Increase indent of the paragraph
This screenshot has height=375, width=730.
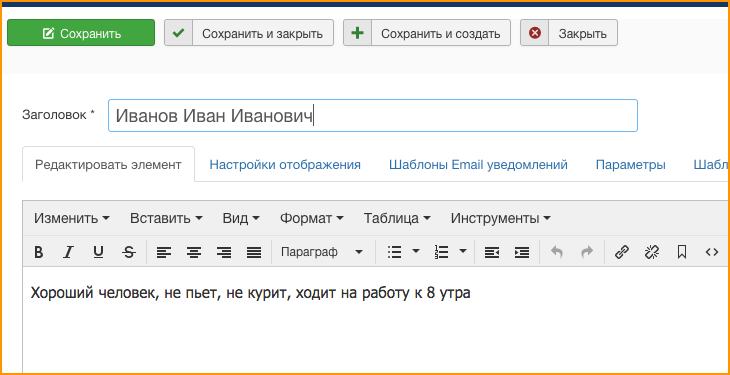pos(522,252)
